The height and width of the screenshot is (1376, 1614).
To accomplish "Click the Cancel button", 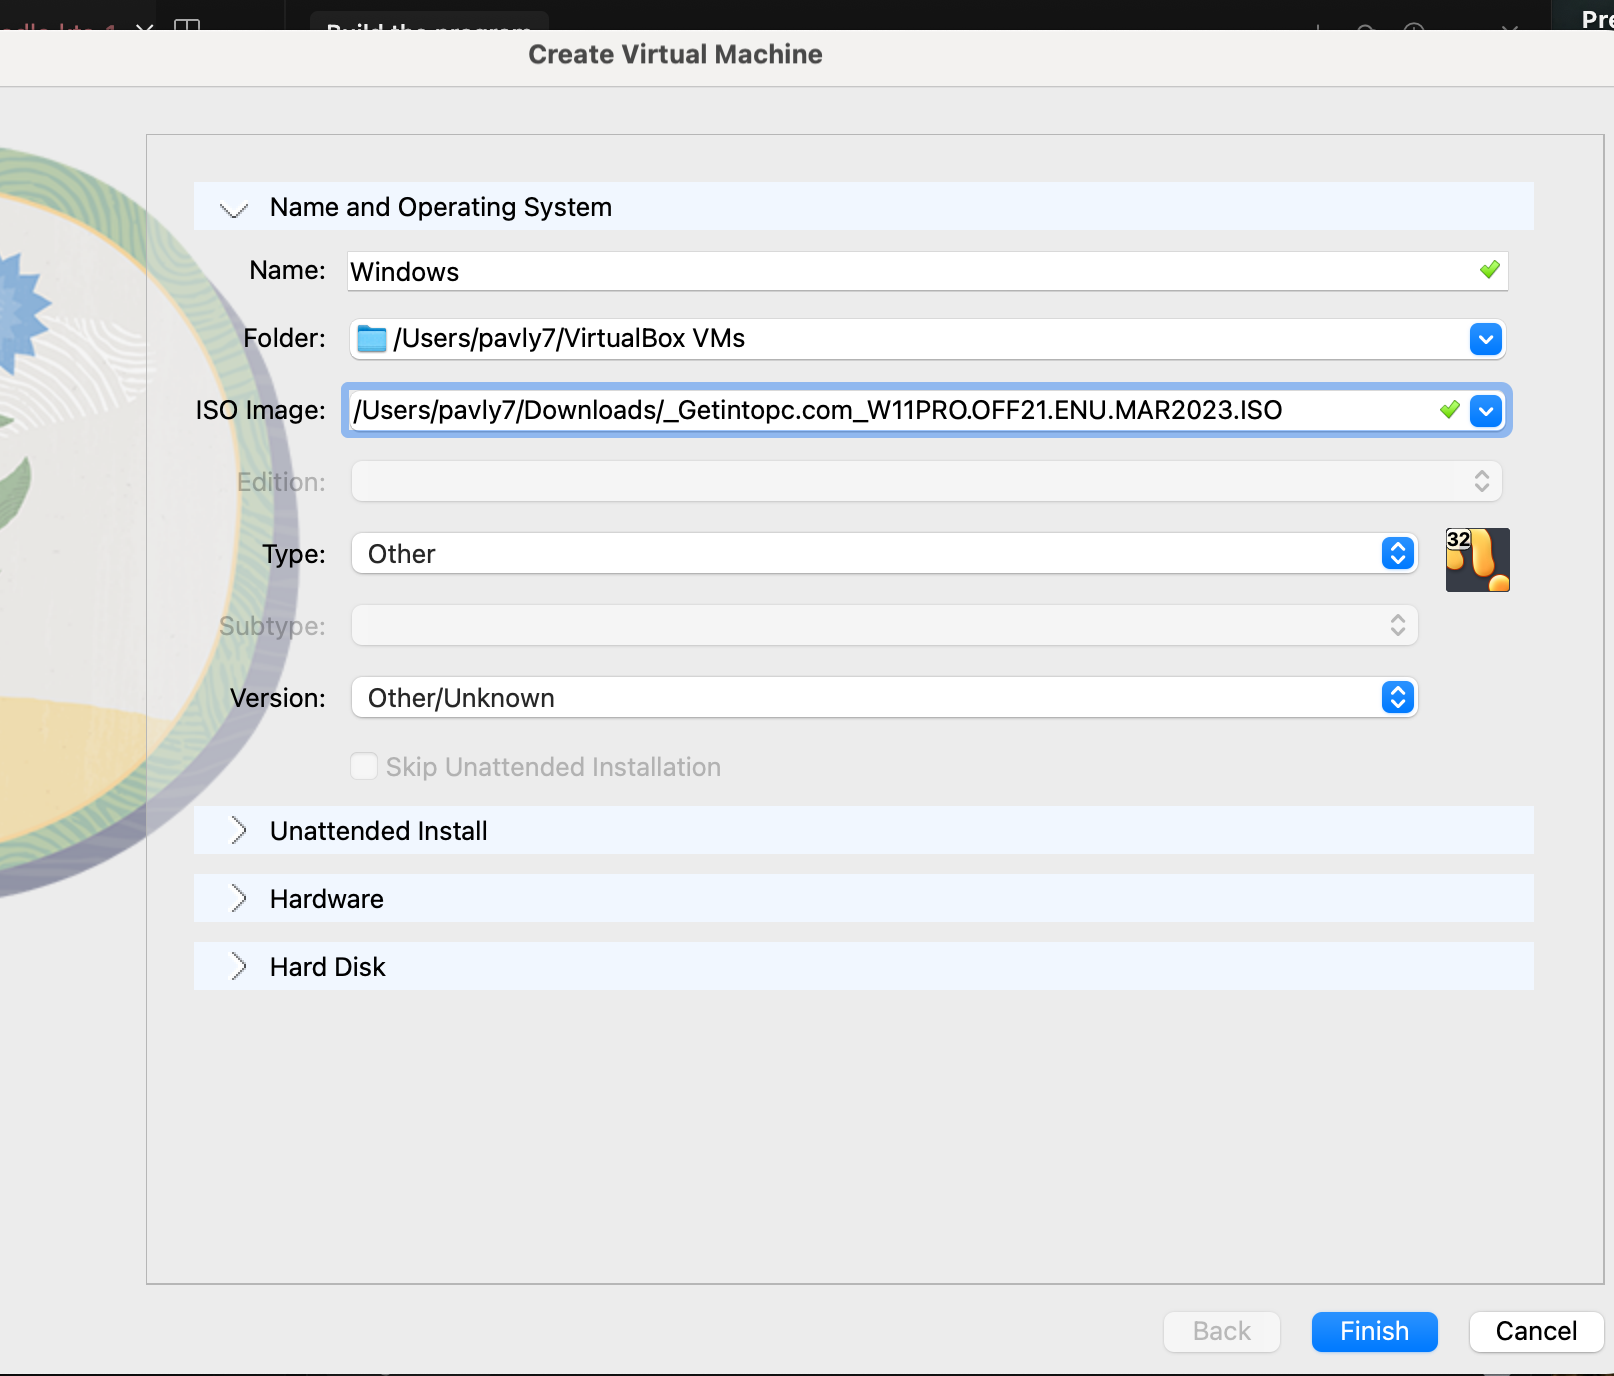I will [1535, 1331].
